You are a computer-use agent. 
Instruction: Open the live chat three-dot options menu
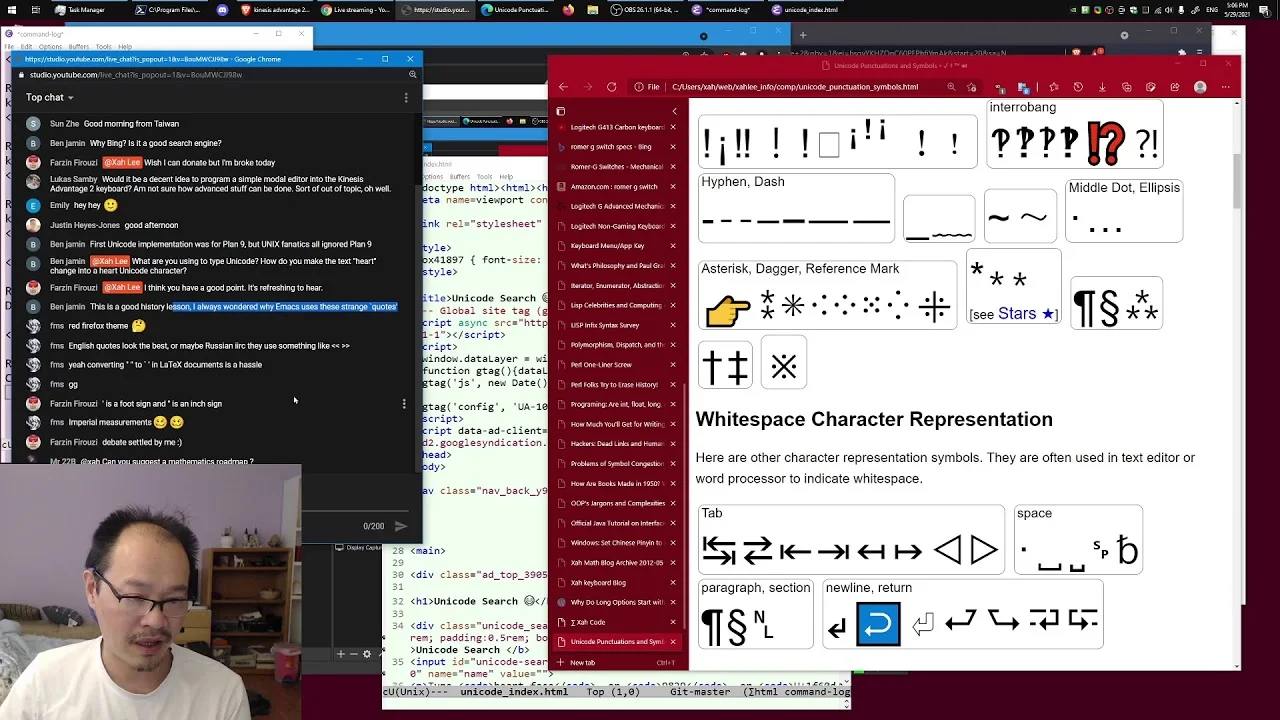tap(406, 97)
